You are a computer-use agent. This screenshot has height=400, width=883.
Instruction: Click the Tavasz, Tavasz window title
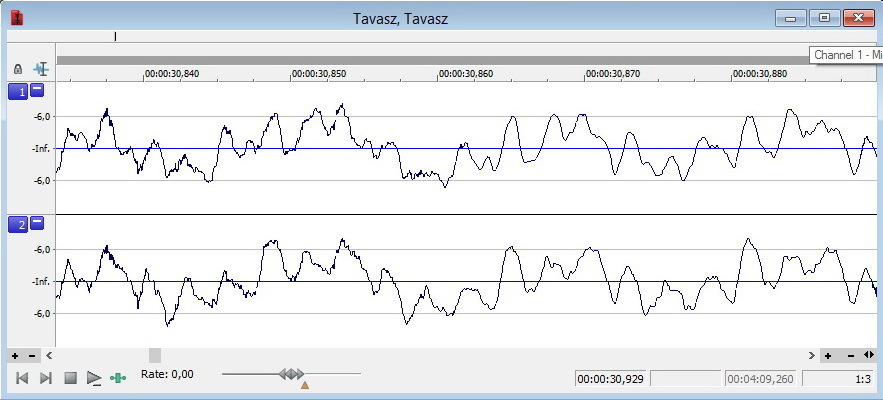point(400,19)
